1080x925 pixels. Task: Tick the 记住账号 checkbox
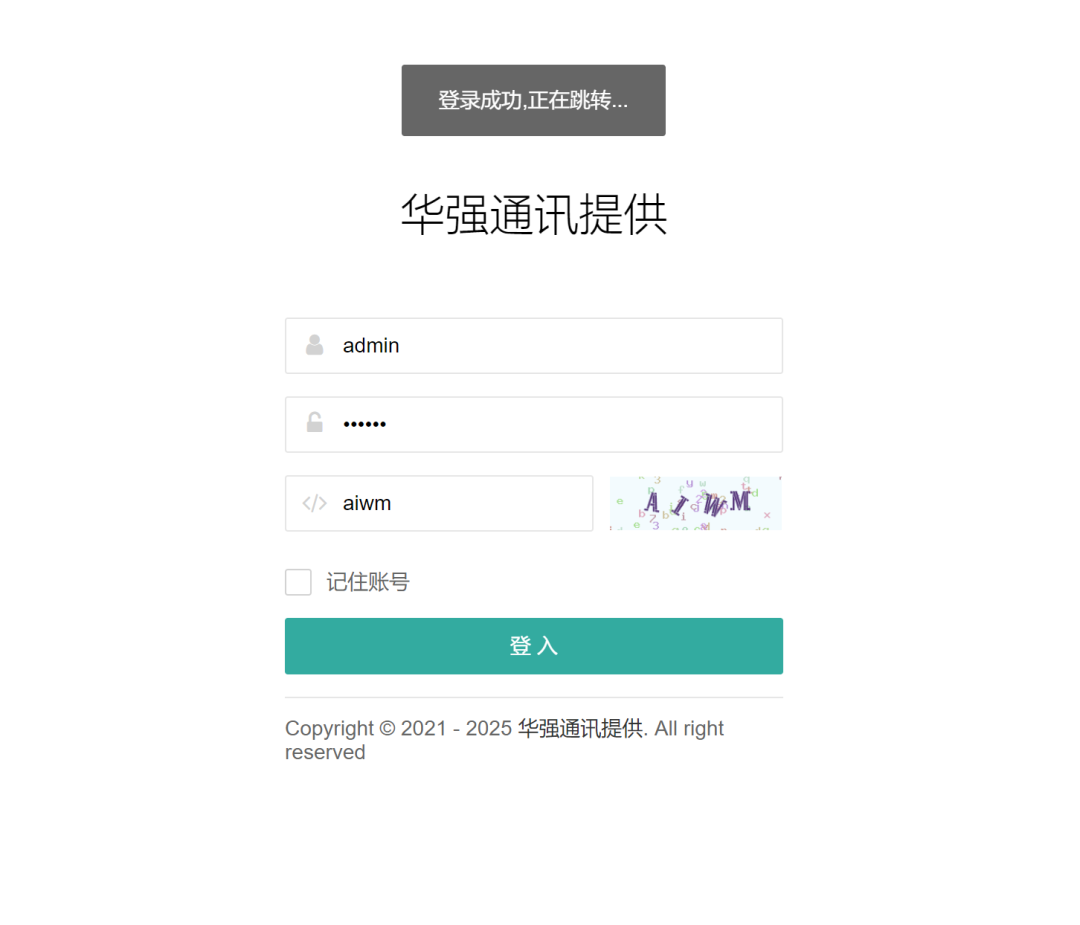(298, 582)
